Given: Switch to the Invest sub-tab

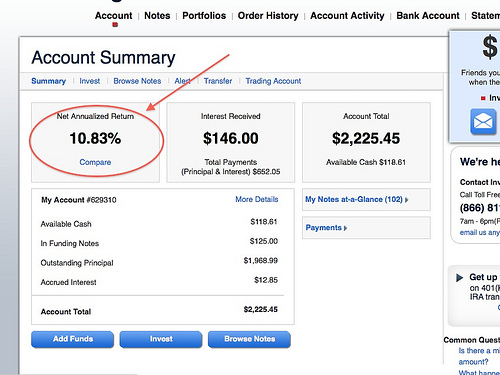Looking at the screenshot, I should (x=90, y=81).
